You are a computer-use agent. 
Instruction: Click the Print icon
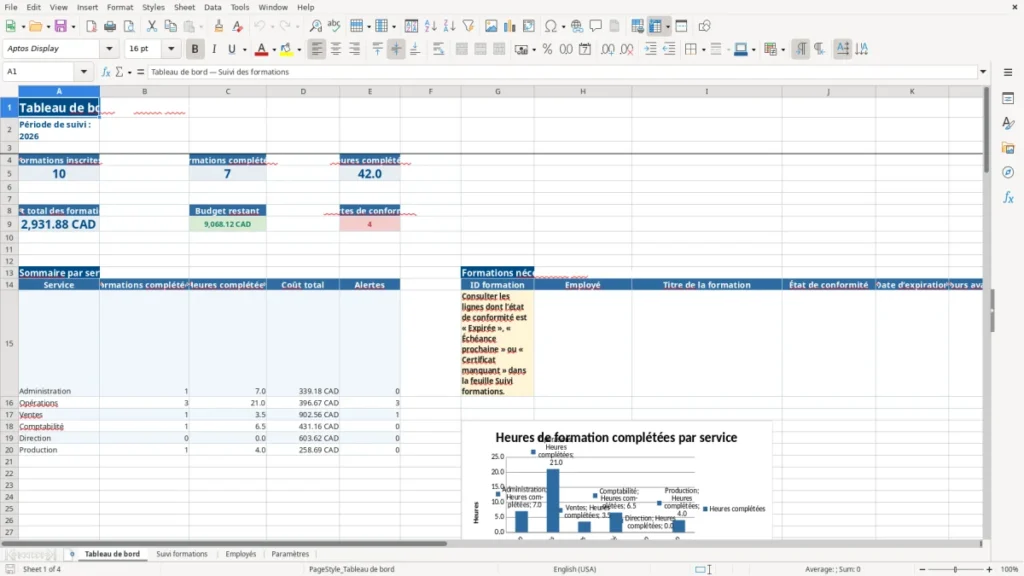(x=110, y=26)
